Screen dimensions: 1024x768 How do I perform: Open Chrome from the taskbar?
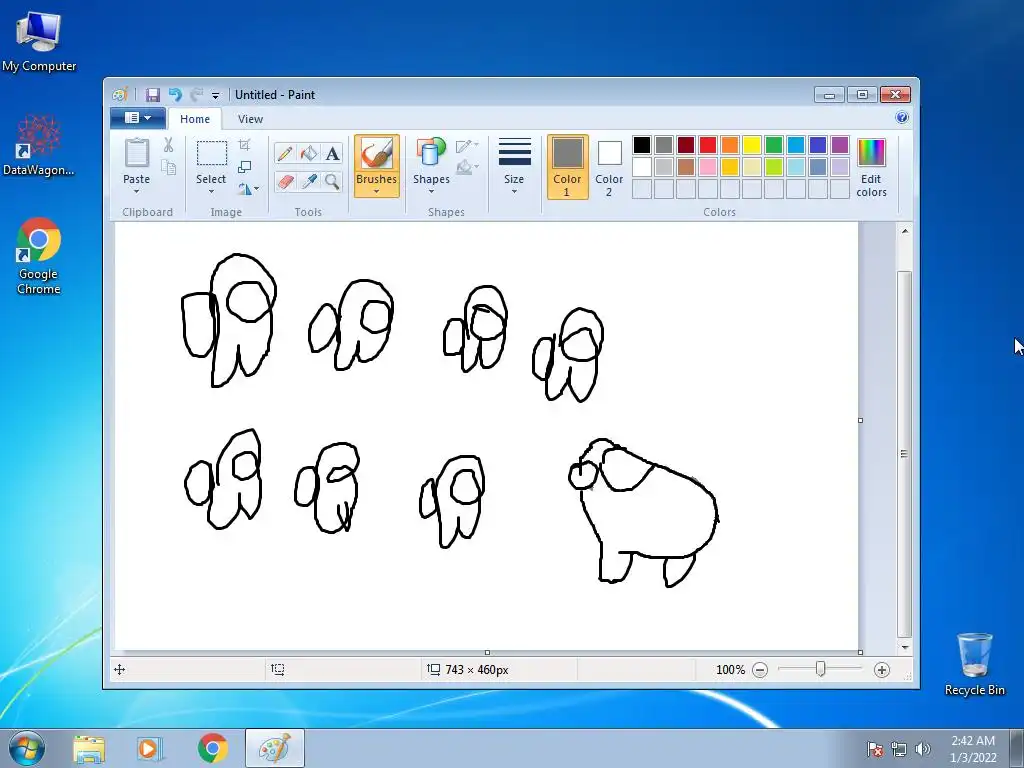point(212,748)
